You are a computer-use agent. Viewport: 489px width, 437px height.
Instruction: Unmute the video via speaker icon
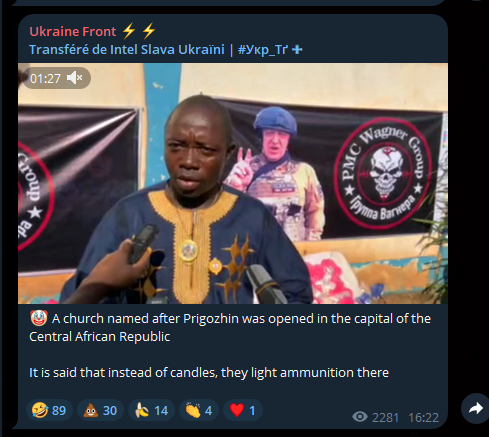tap(75, 78)
